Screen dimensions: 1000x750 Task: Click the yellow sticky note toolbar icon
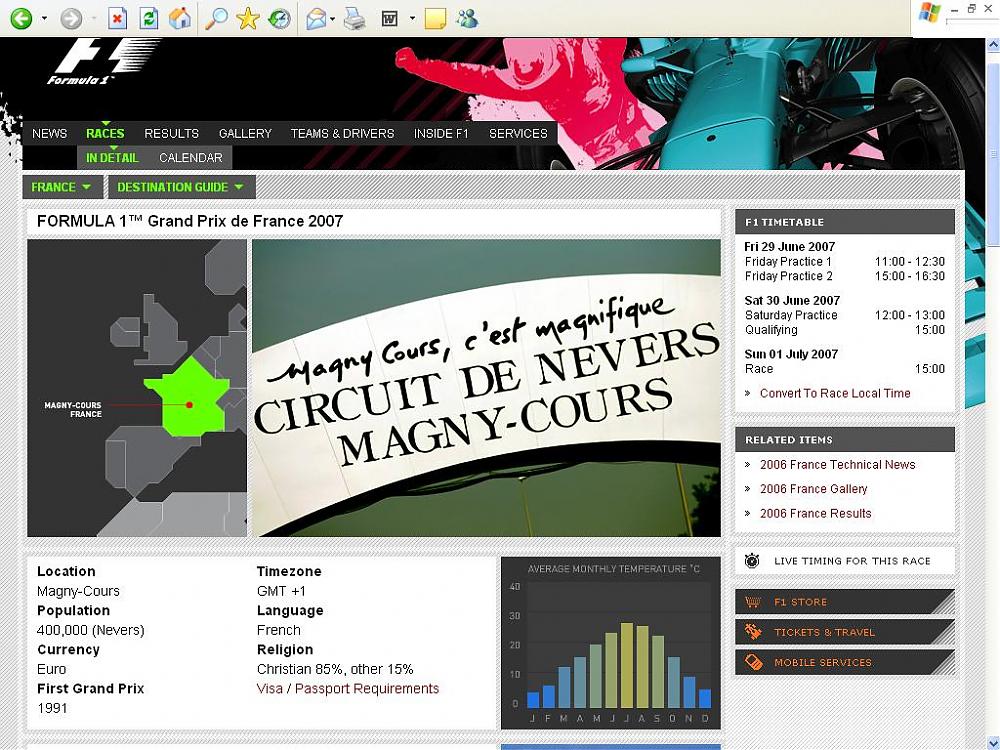point(436,18)
